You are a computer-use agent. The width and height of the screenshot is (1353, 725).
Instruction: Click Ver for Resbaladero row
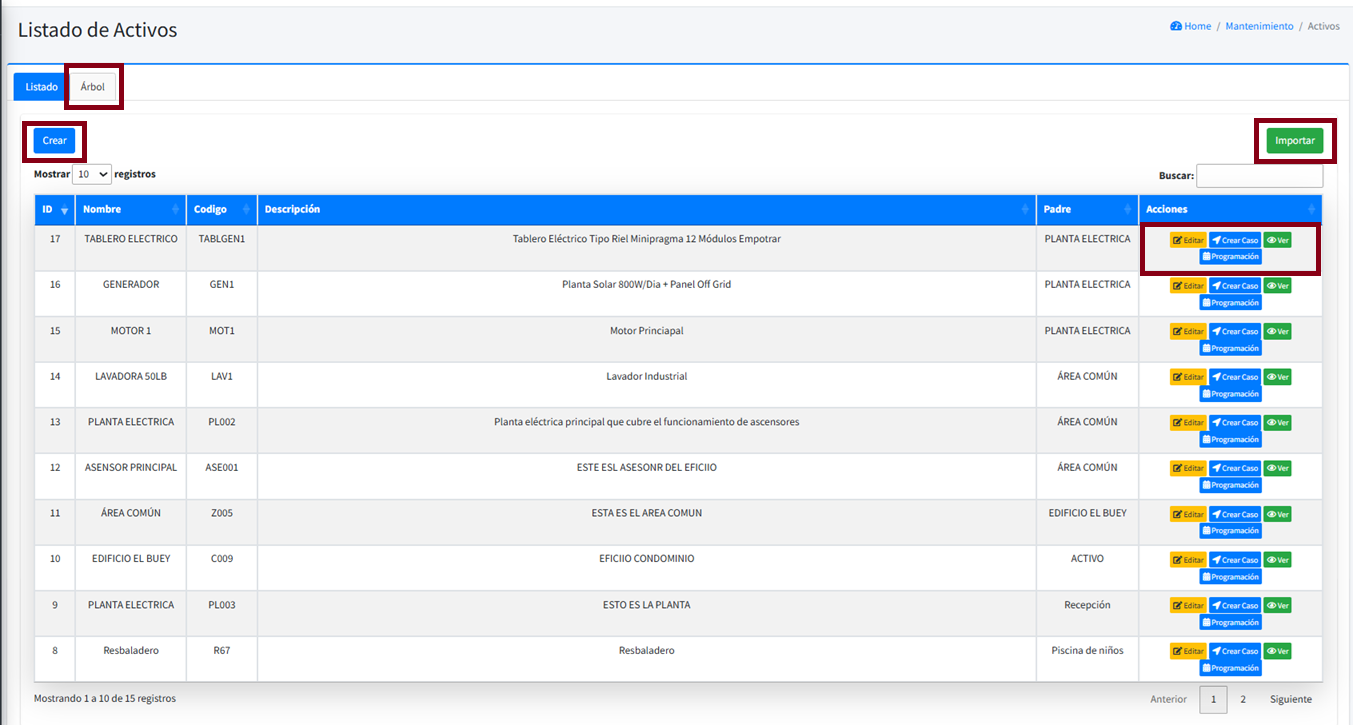(x=1277, y=651)
